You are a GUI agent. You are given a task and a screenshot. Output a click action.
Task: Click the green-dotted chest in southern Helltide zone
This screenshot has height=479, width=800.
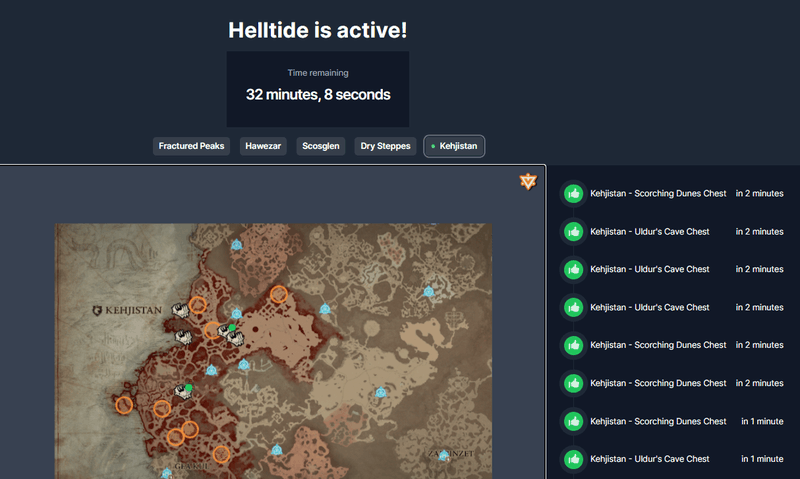pyautogui.click(x=183, y=391)
